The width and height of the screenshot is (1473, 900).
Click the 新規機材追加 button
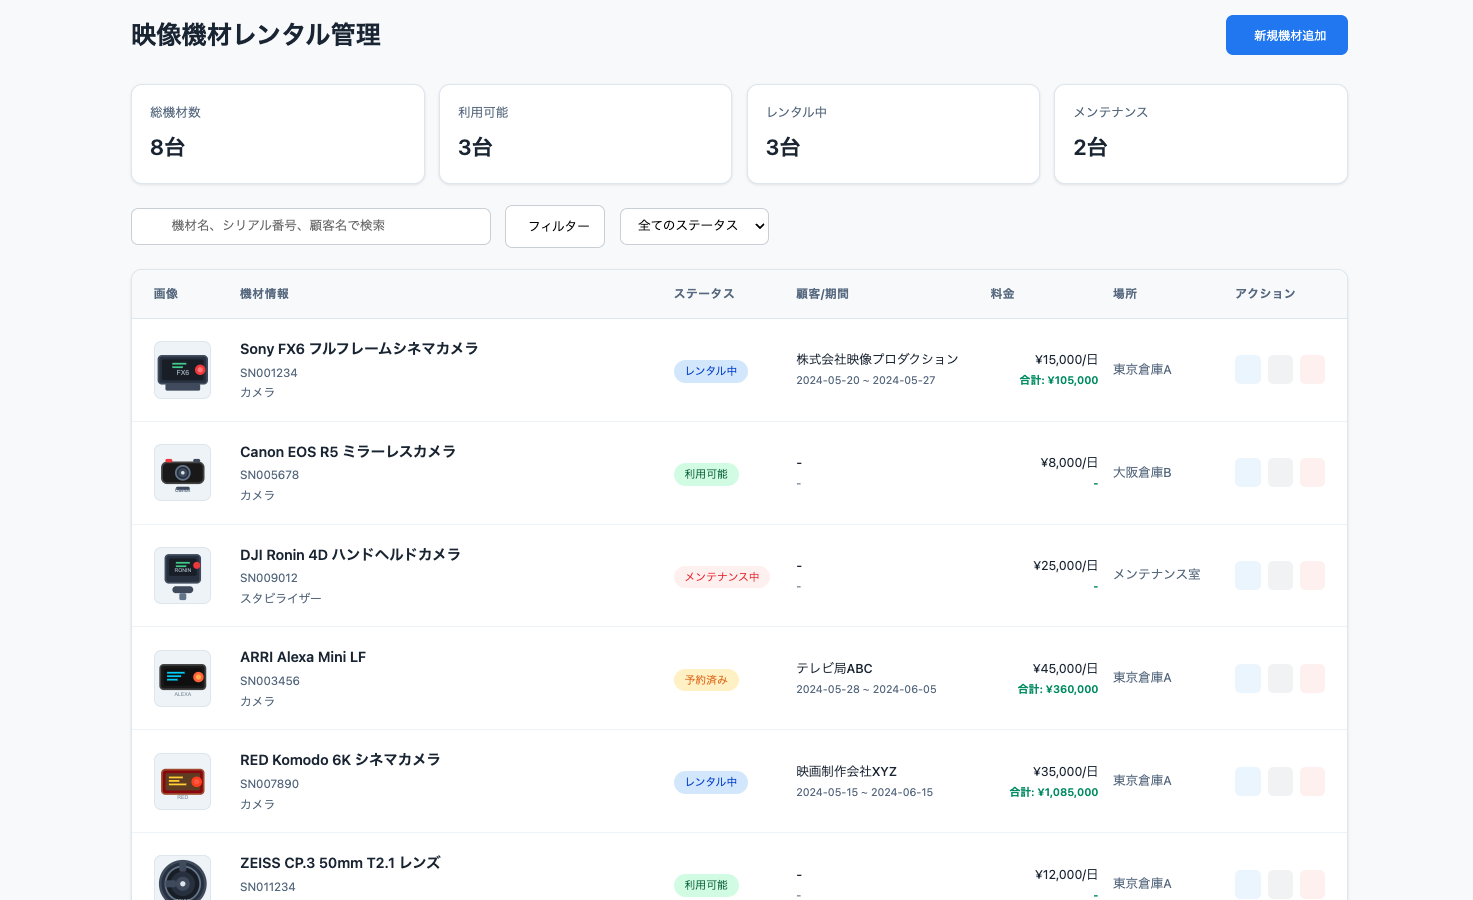point(1287,35)
